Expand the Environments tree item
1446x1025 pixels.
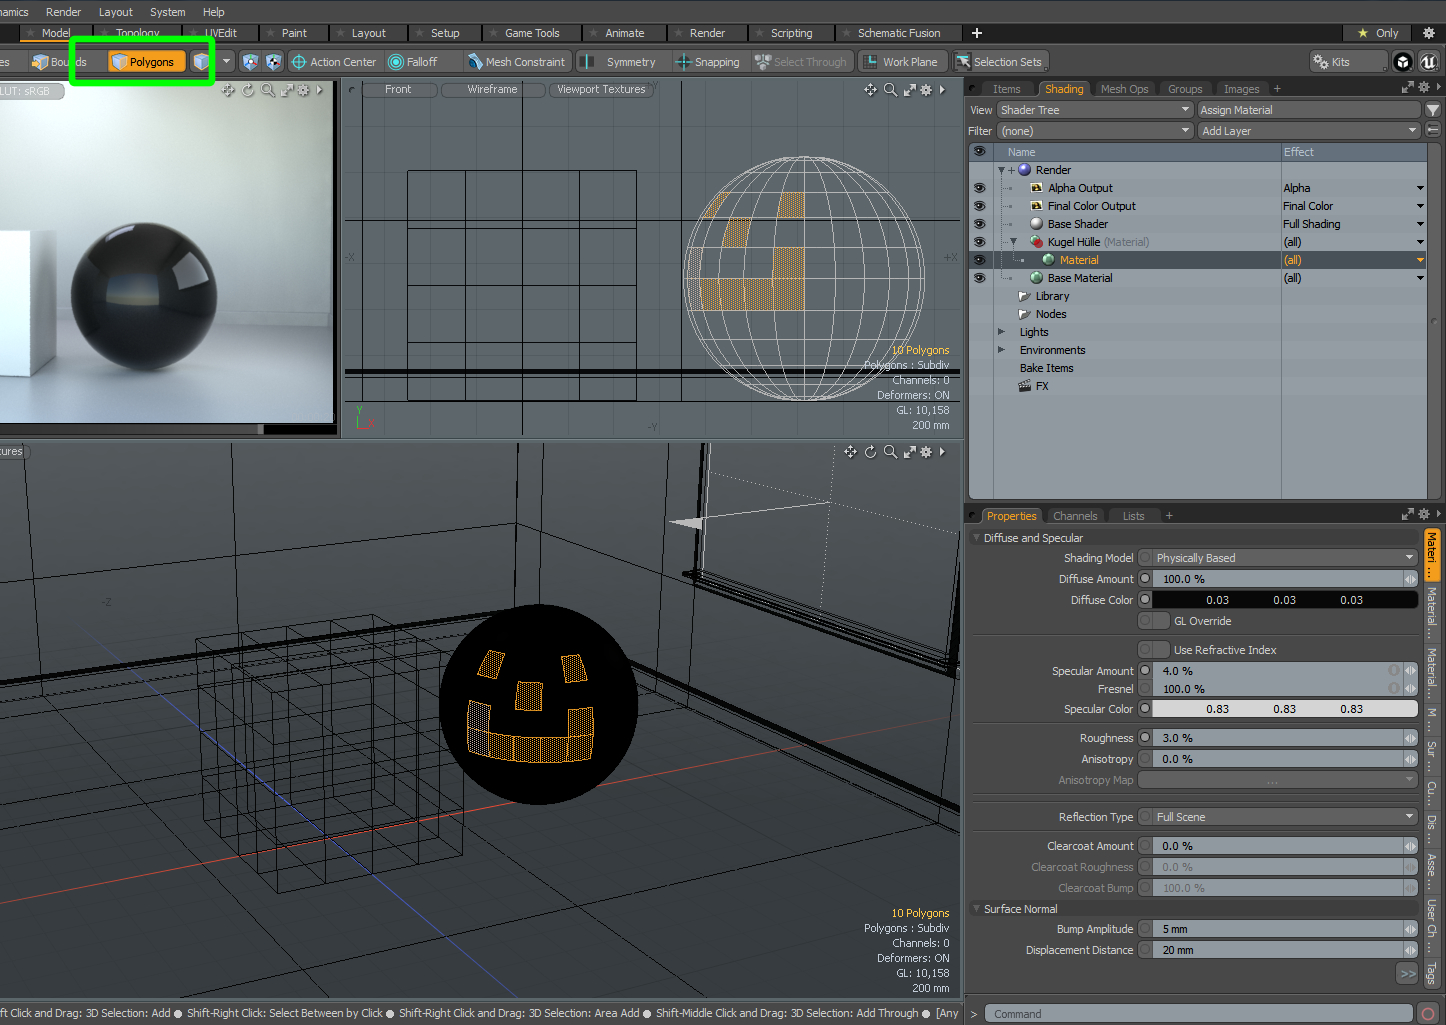point(1001,350)
